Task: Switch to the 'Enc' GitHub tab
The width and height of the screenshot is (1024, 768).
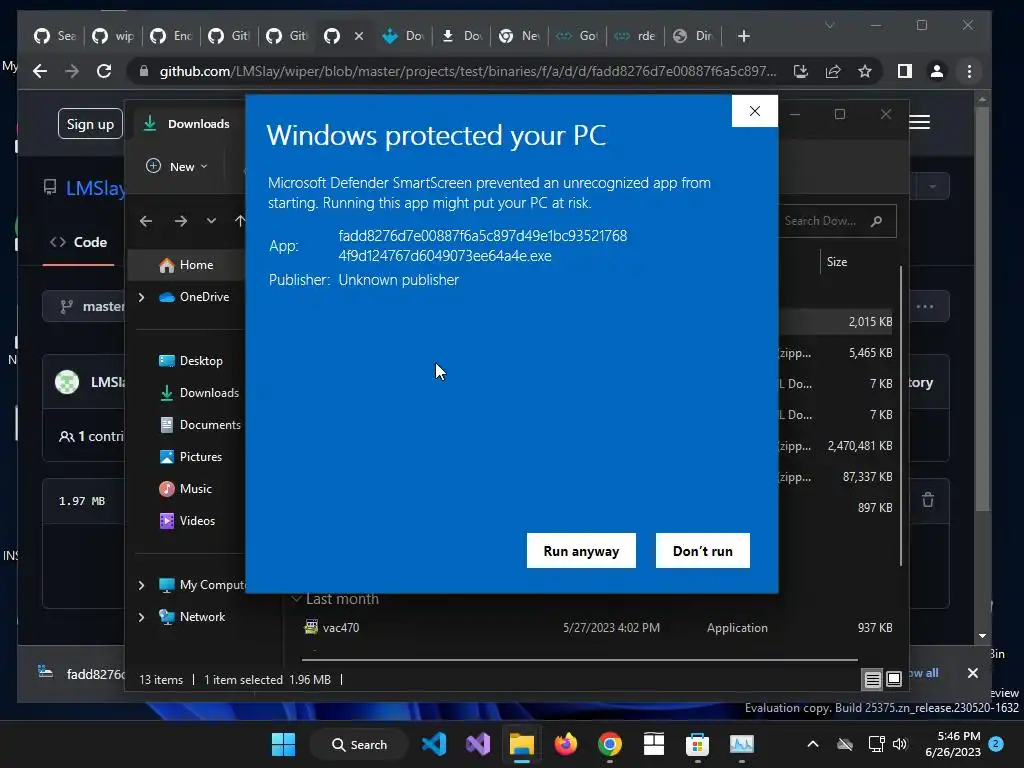Action: tap(171, 36)
